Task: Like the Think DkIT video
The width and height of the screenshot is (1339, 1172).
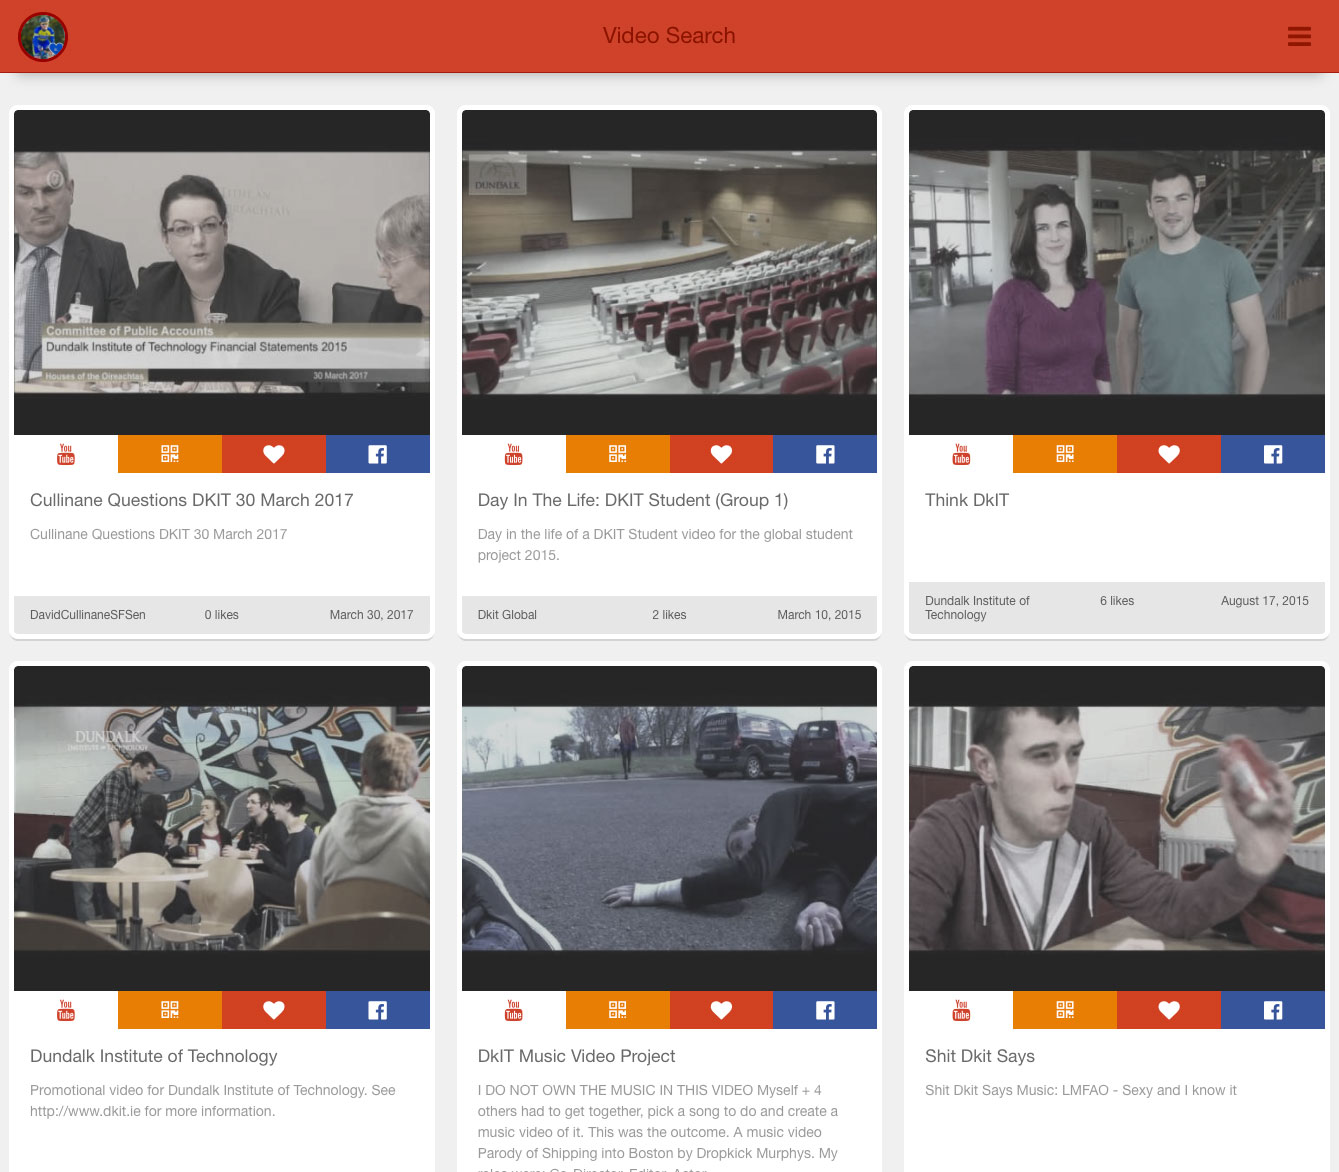Action: point(1169,454)
